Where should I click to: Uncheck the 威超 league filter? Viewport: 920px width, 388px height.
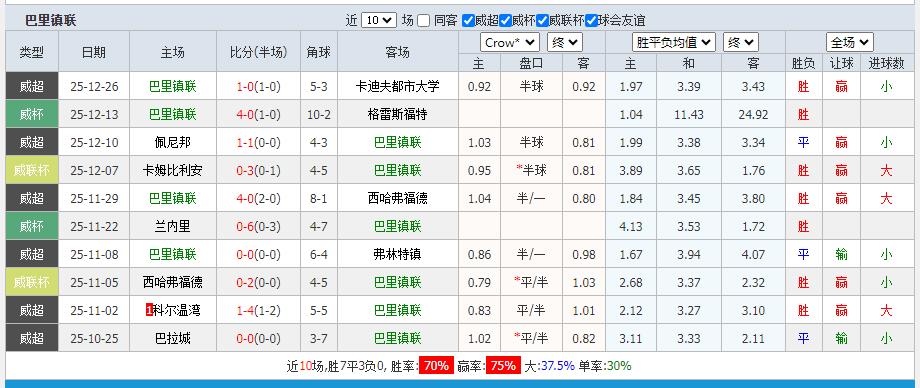[x=468, y=21]
